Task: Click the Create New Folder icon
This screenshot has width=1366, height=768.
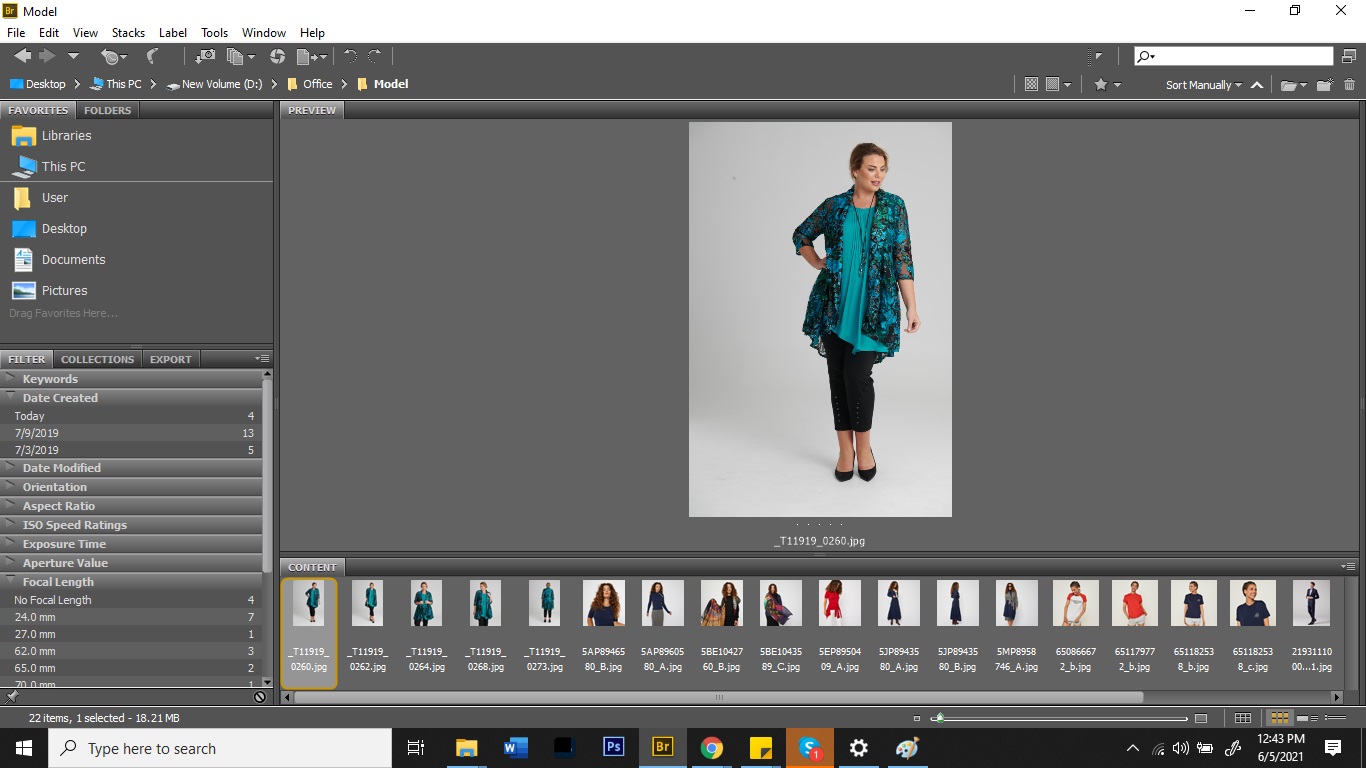Action: [1324, 85]
